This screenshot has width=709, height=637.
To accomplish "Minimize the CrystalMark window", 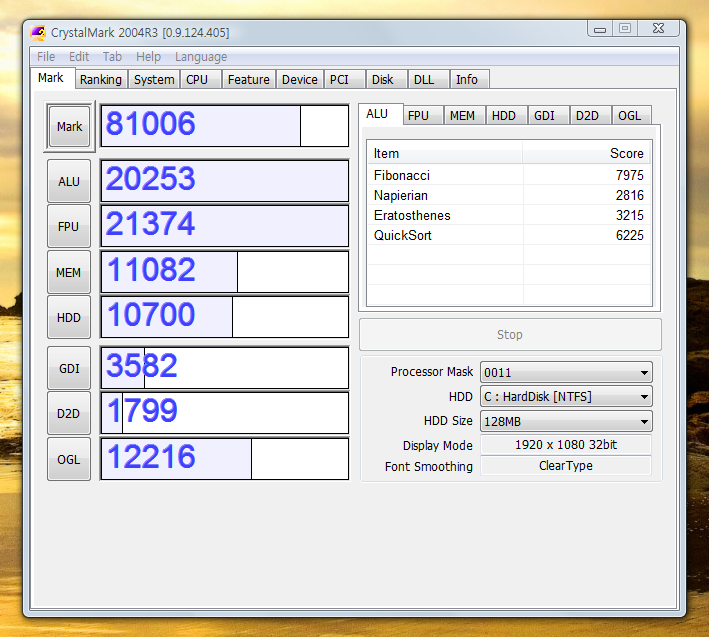I will 600,28.
